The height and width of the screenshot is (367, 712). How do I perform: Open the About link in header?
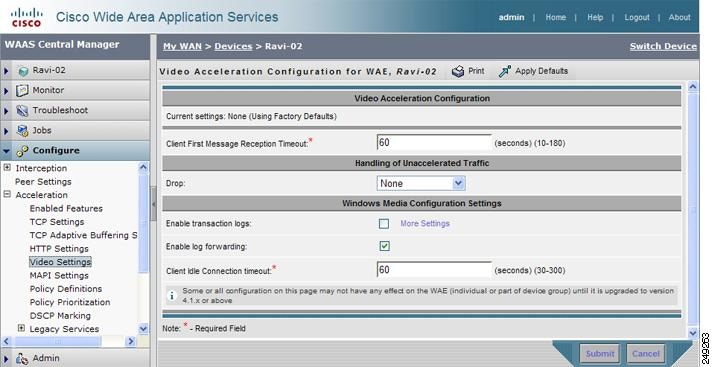(x=679, y=17)
